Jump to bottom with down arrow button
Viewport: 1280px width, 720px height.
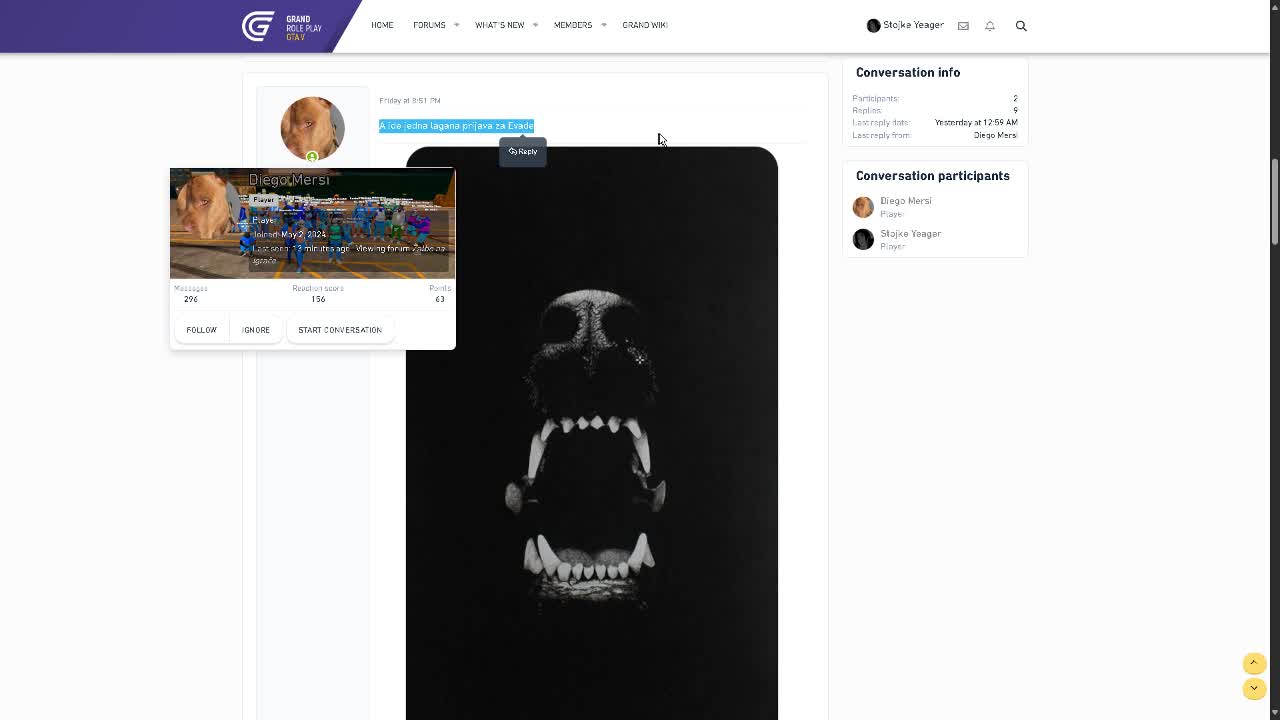tap(1254, 688)
